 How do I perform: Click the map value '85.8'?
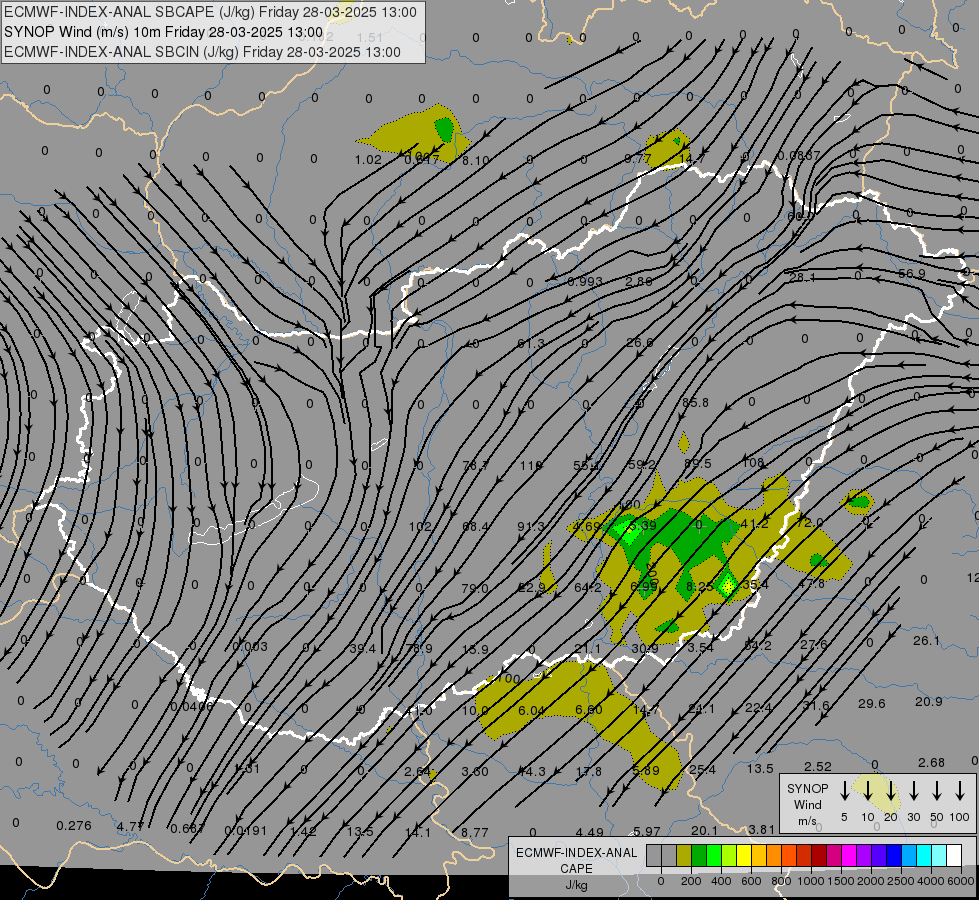pyautogui.click(x=696, y=403)
